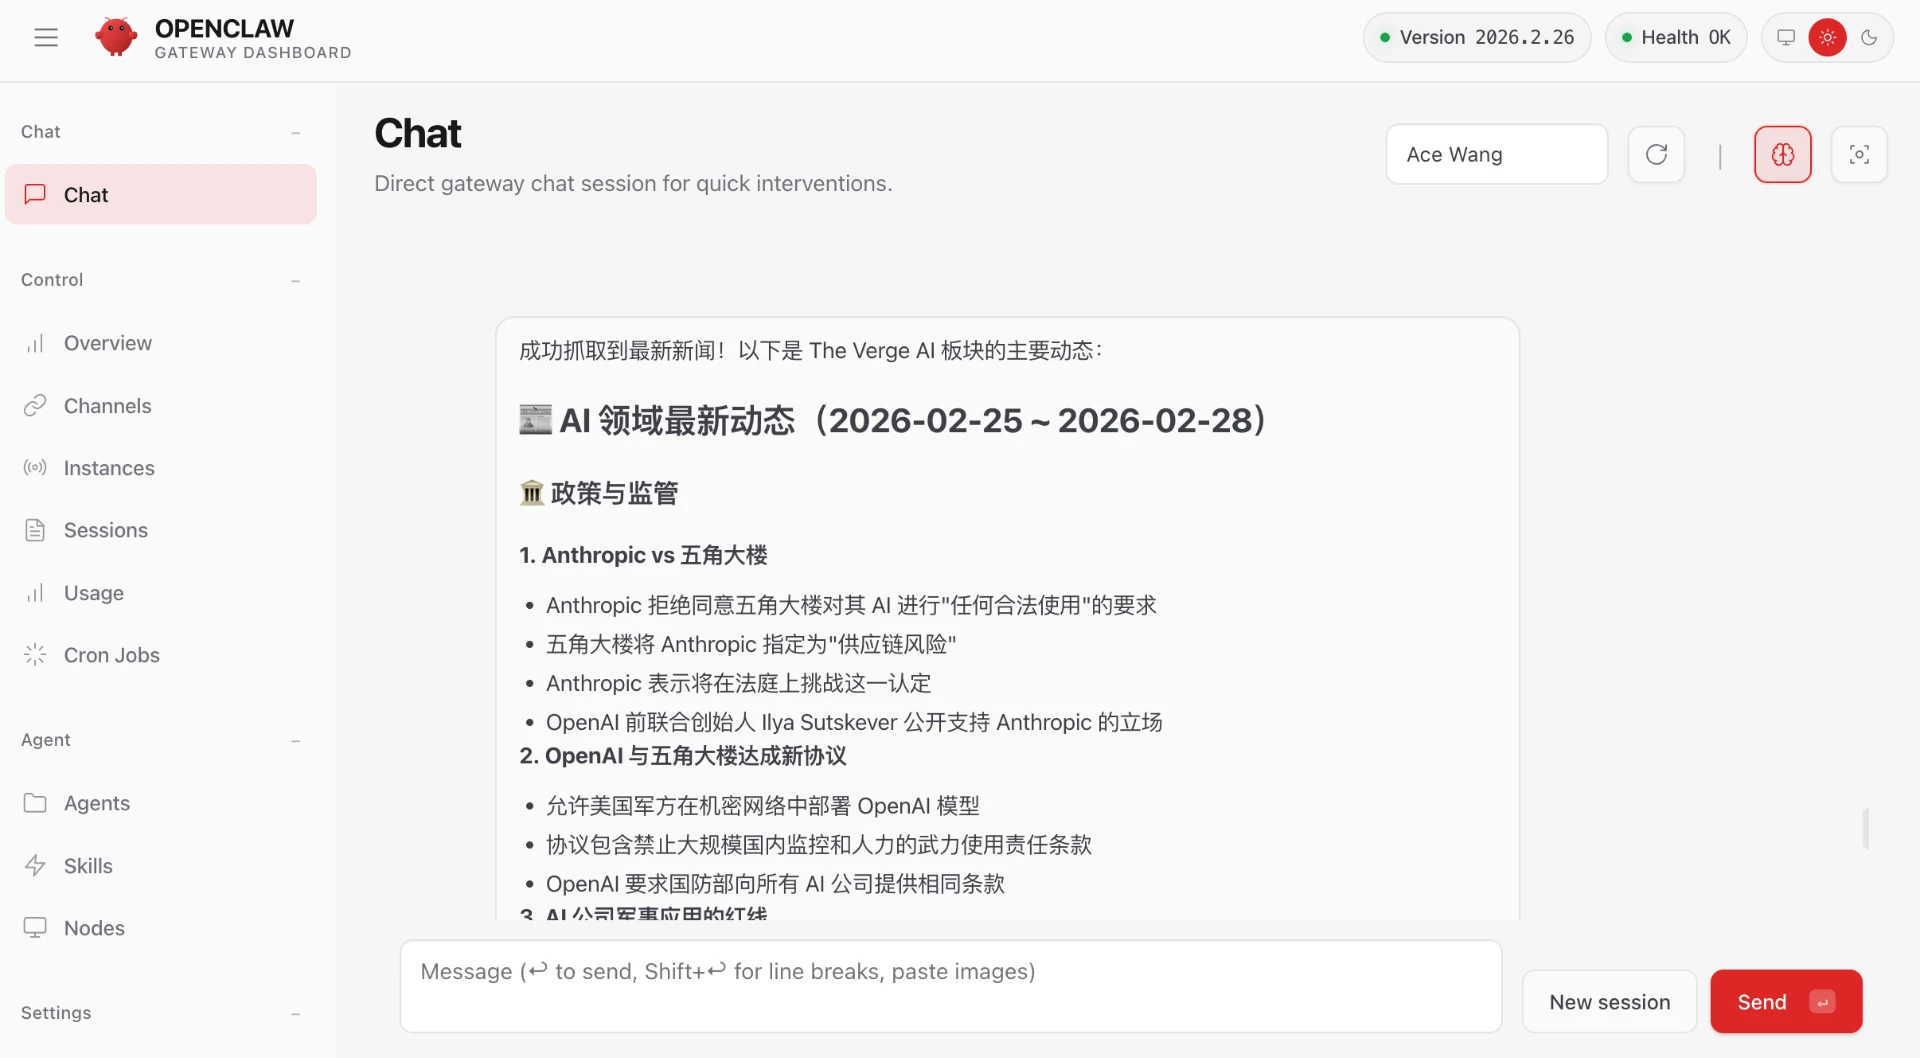The height and width of the screenshot is (1058, 1920).
Task: Click the OpenClaw red mascot logo
Action: tap(116, 38)
